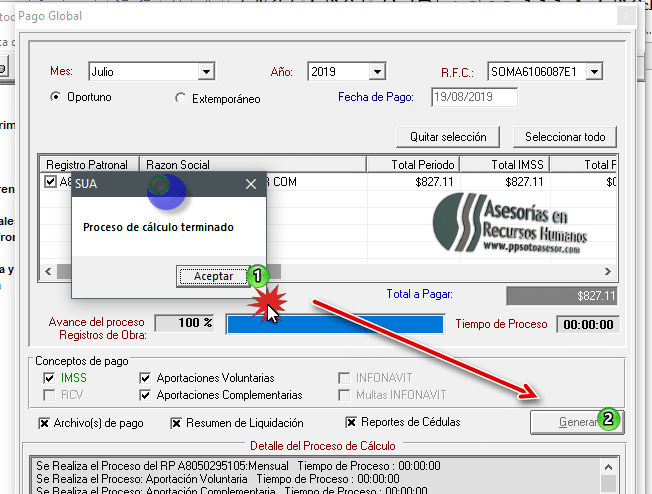Select the Extemporáneo radio button
Screen dimensions: 652x494
[x=180, y=98]
